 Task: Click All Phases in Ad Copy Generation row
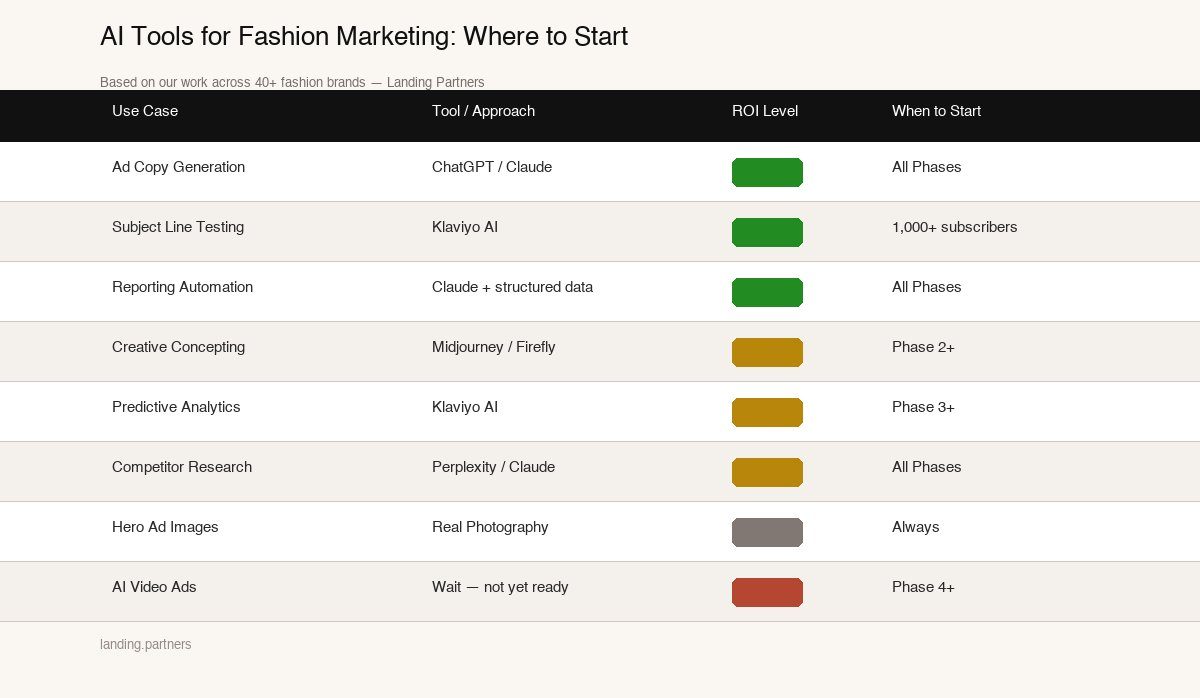click(x=927, y=167)
